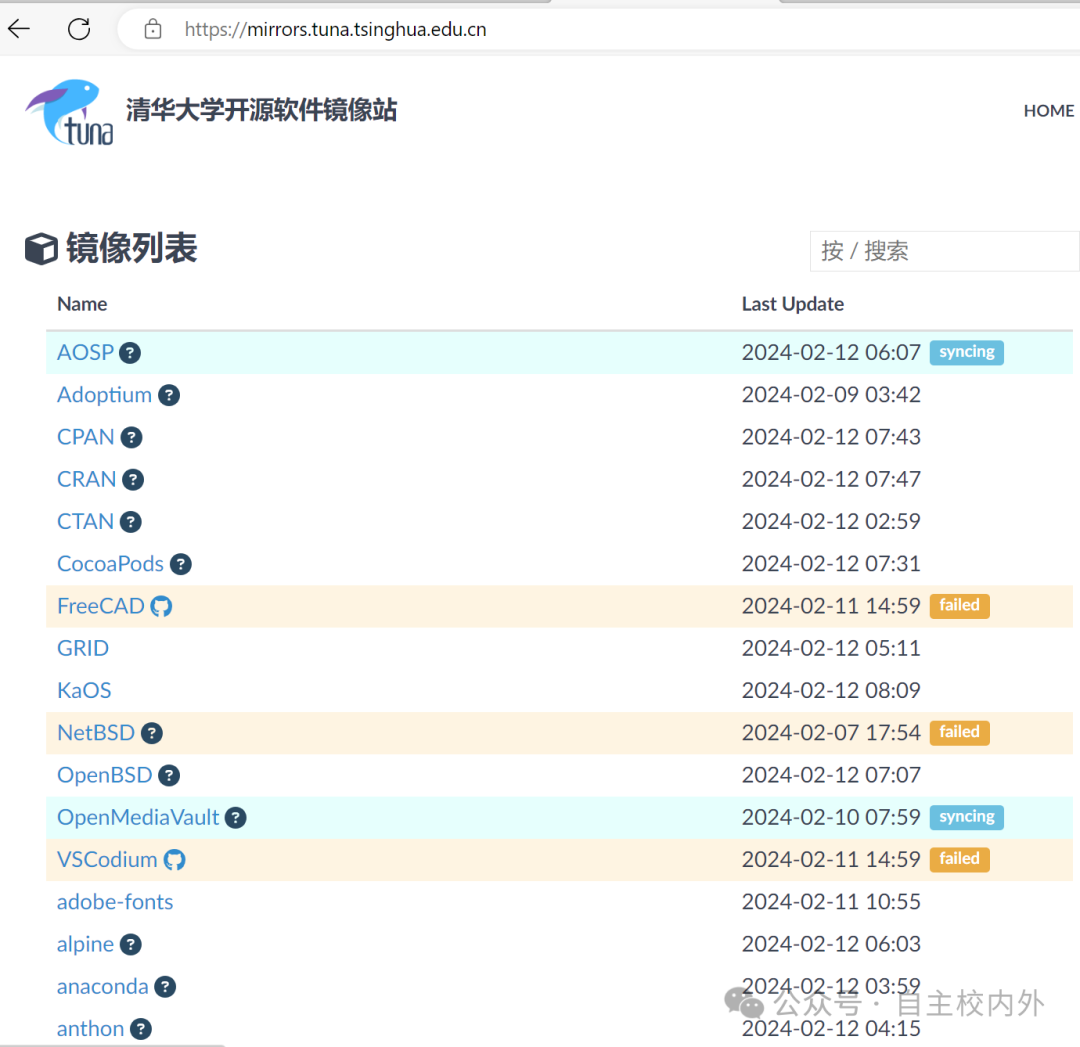Open help icon next to OpenBSD

[x=169, y=775]
